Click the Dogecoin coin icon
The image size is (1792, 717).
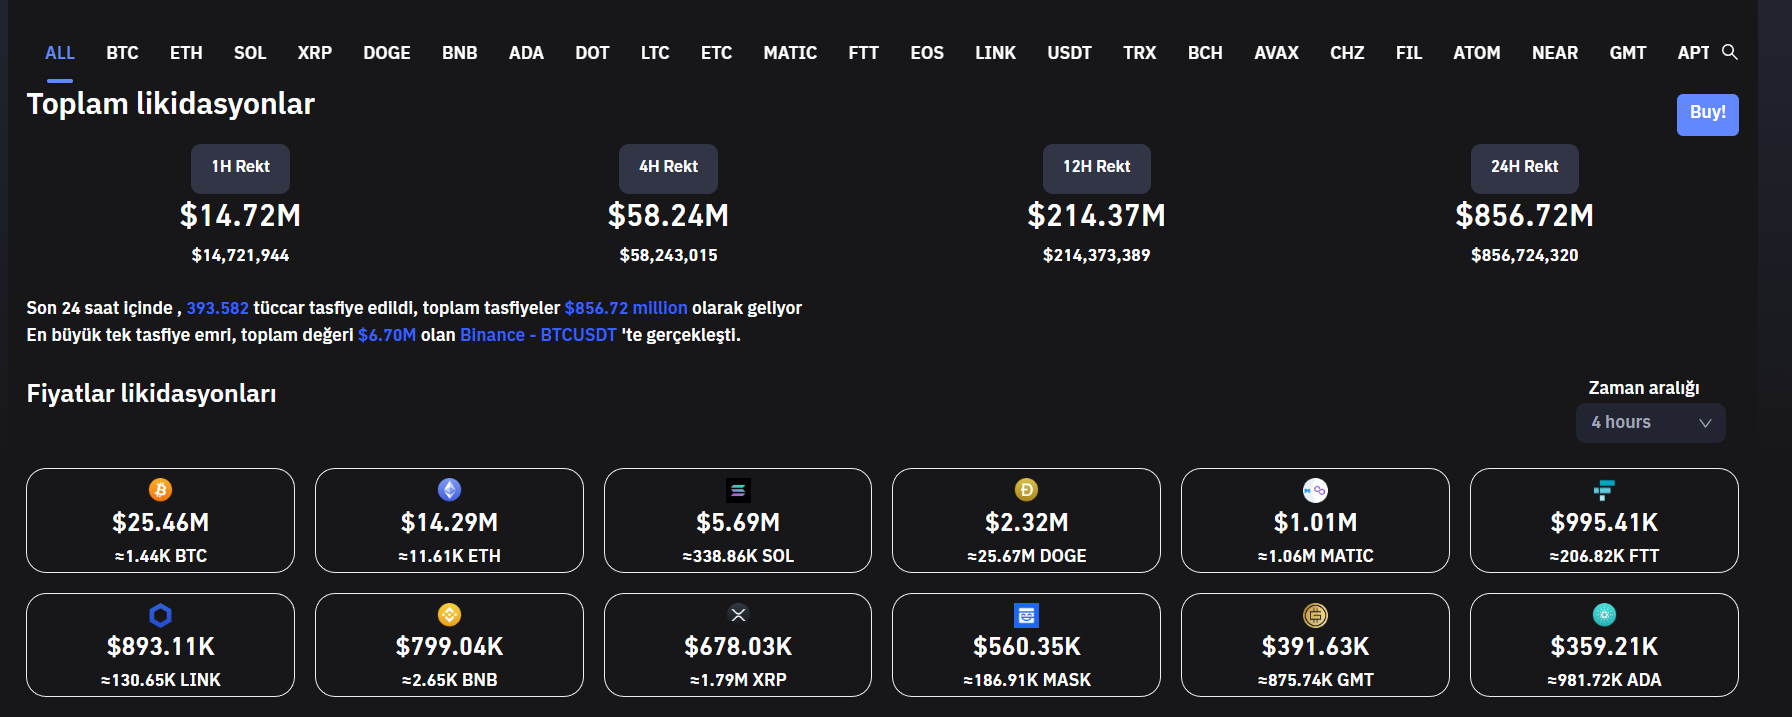click(x=1026, y=489)
